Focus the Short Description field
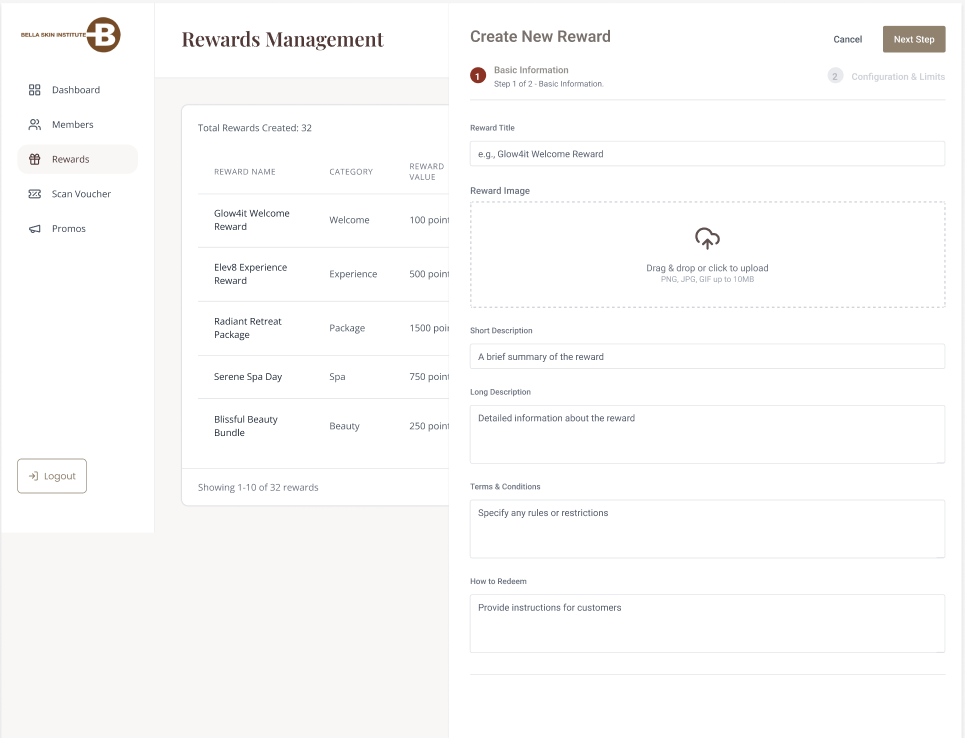 tap(707, 356)
